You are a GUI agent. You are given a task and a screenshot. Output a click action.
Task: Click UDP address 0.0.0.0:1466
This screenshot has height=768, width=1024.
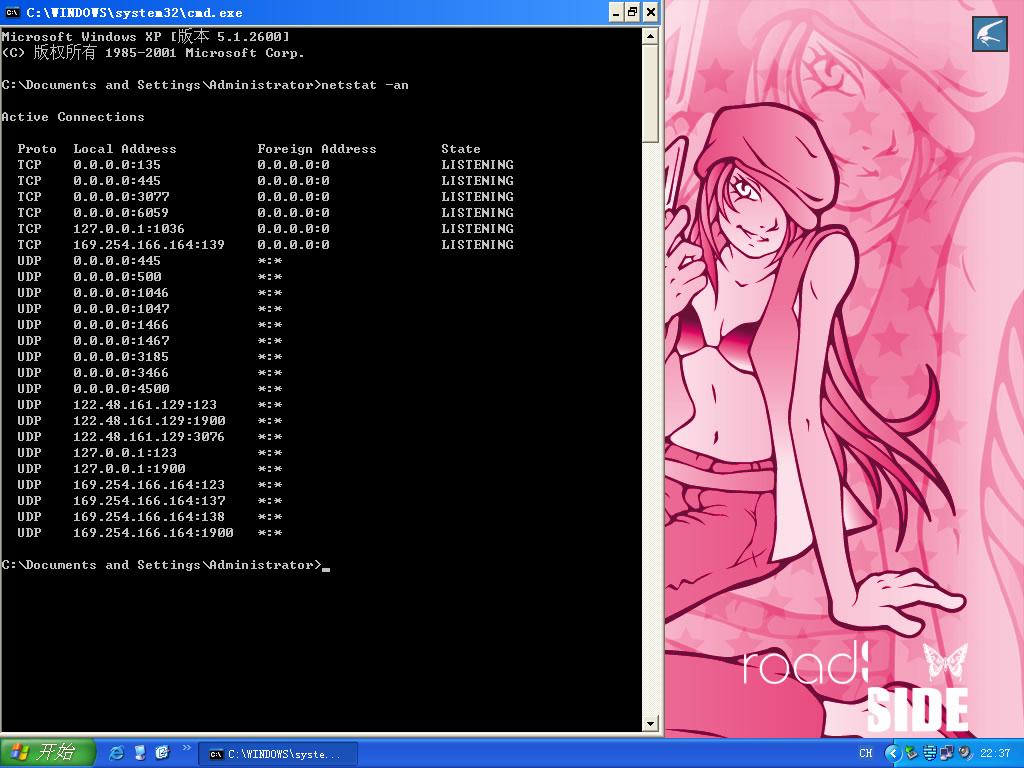[x=121, y=325]
